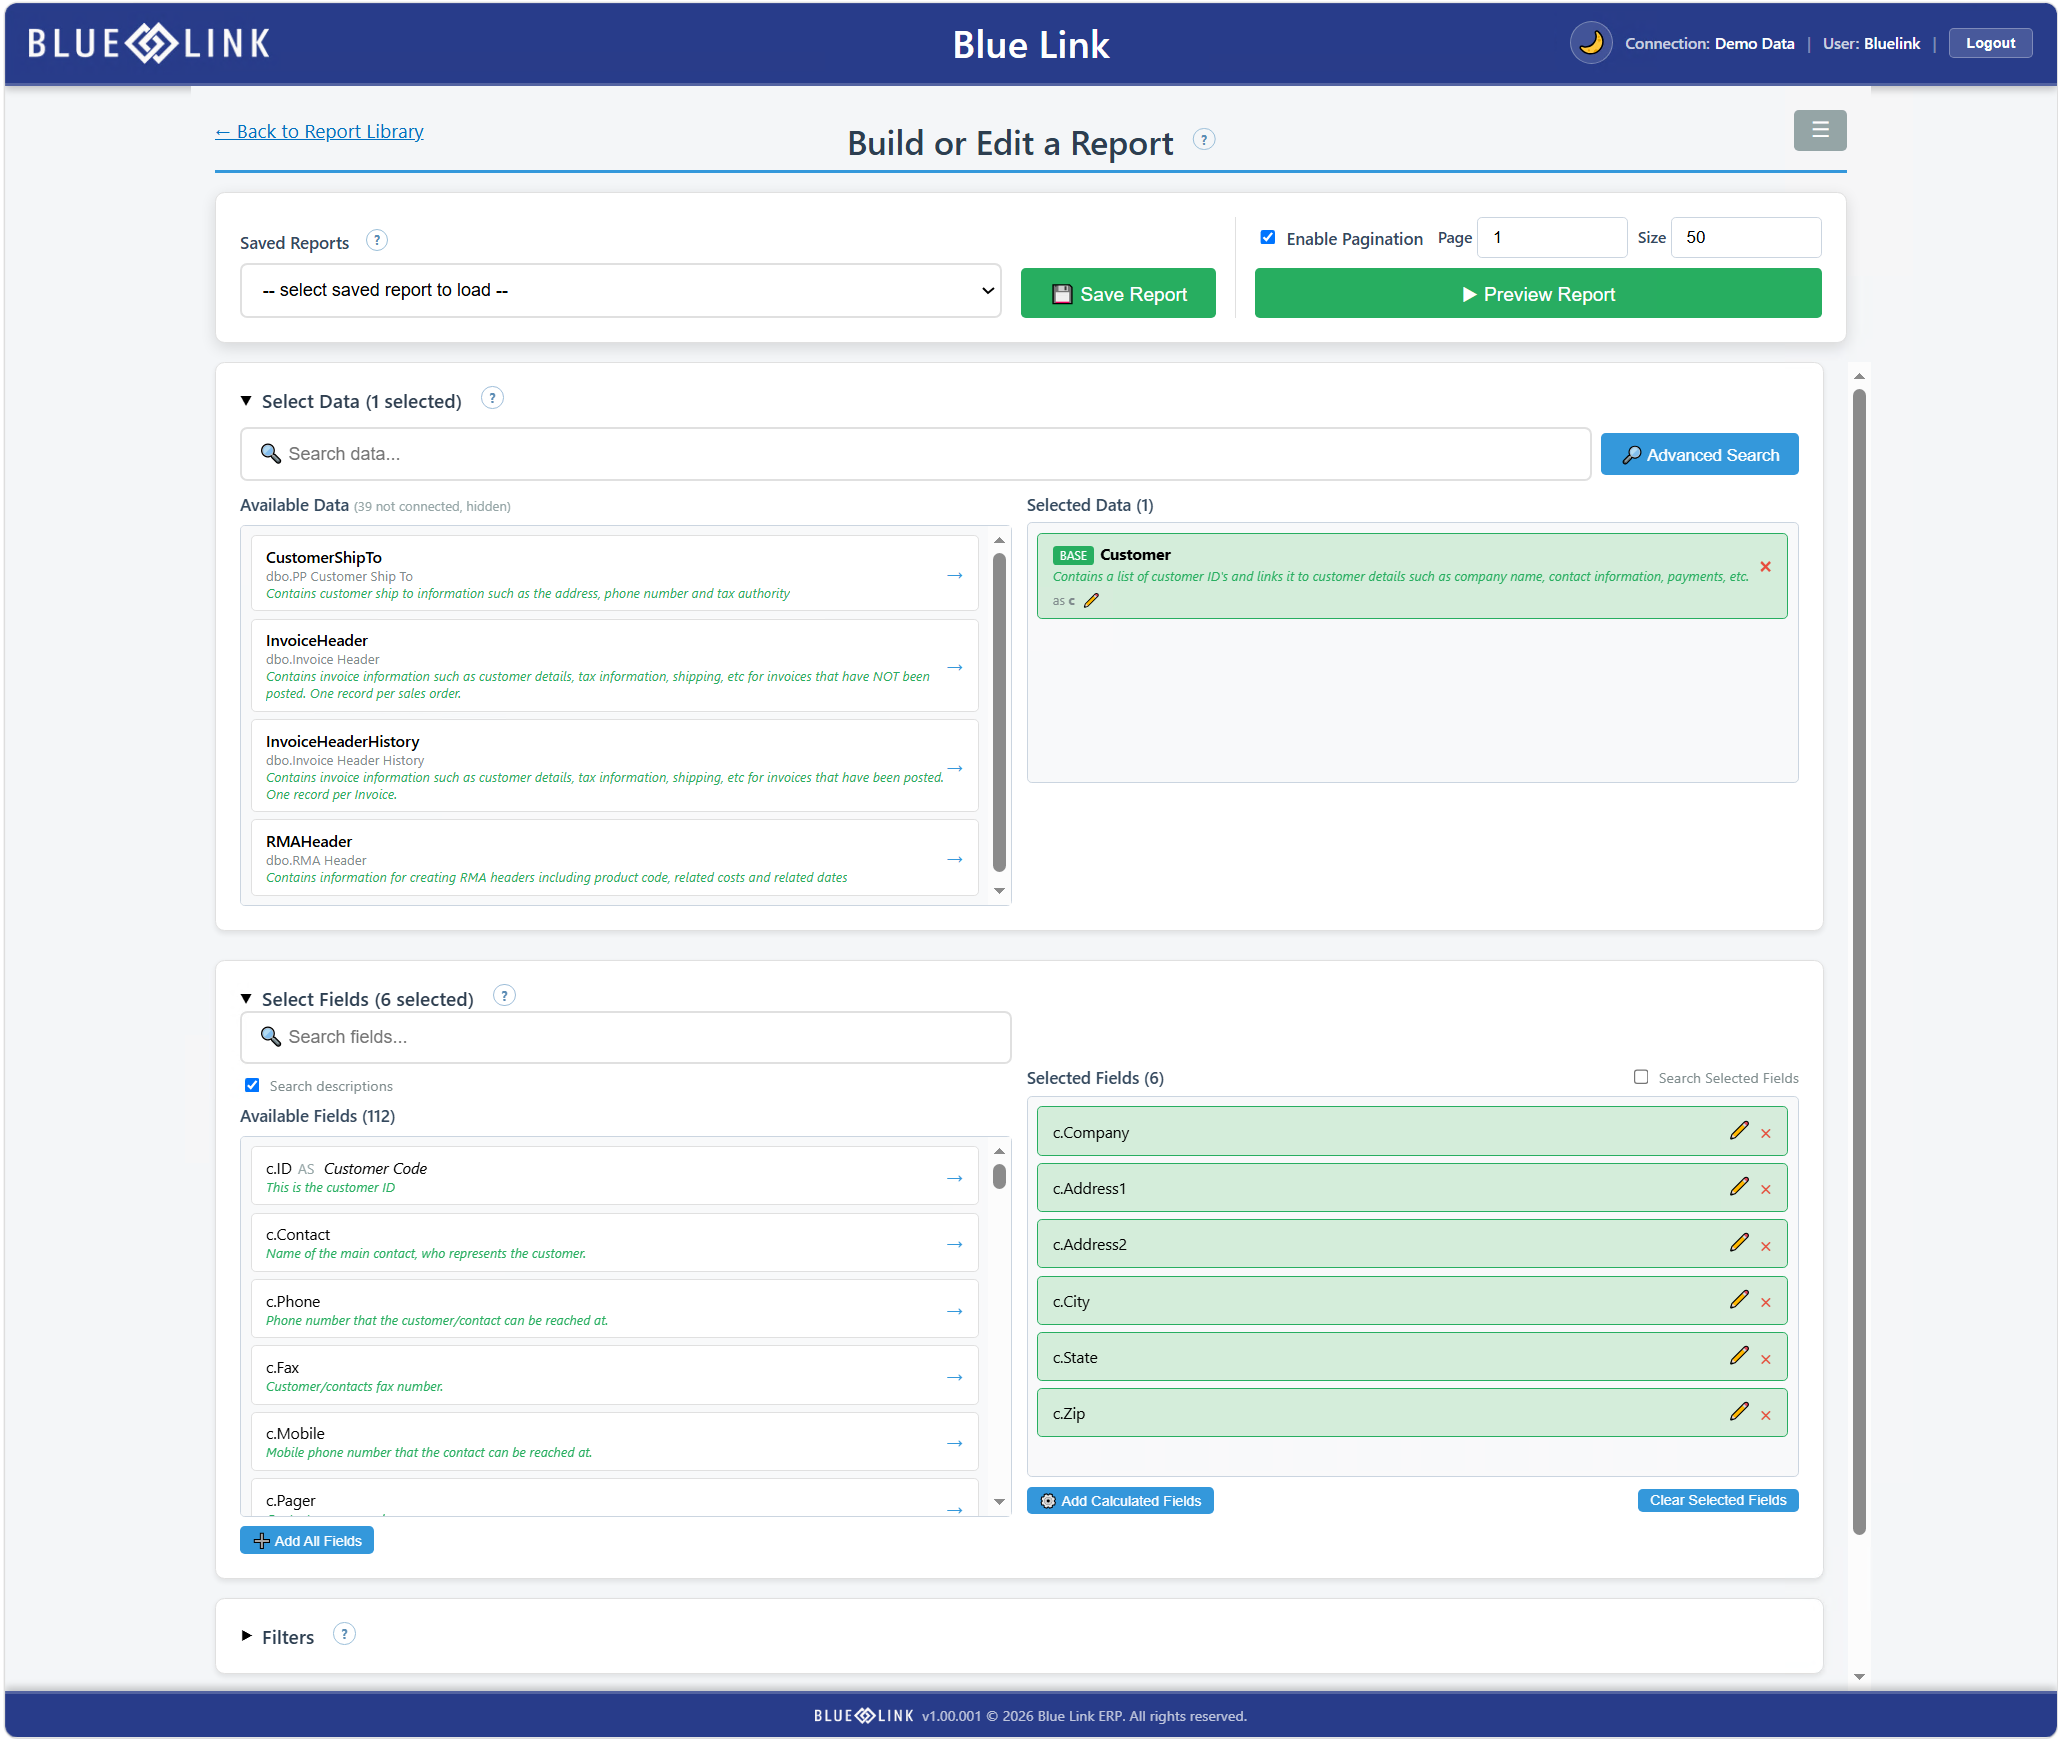Toggle Enable Pagination checkbox

(x=1267, y=237)
